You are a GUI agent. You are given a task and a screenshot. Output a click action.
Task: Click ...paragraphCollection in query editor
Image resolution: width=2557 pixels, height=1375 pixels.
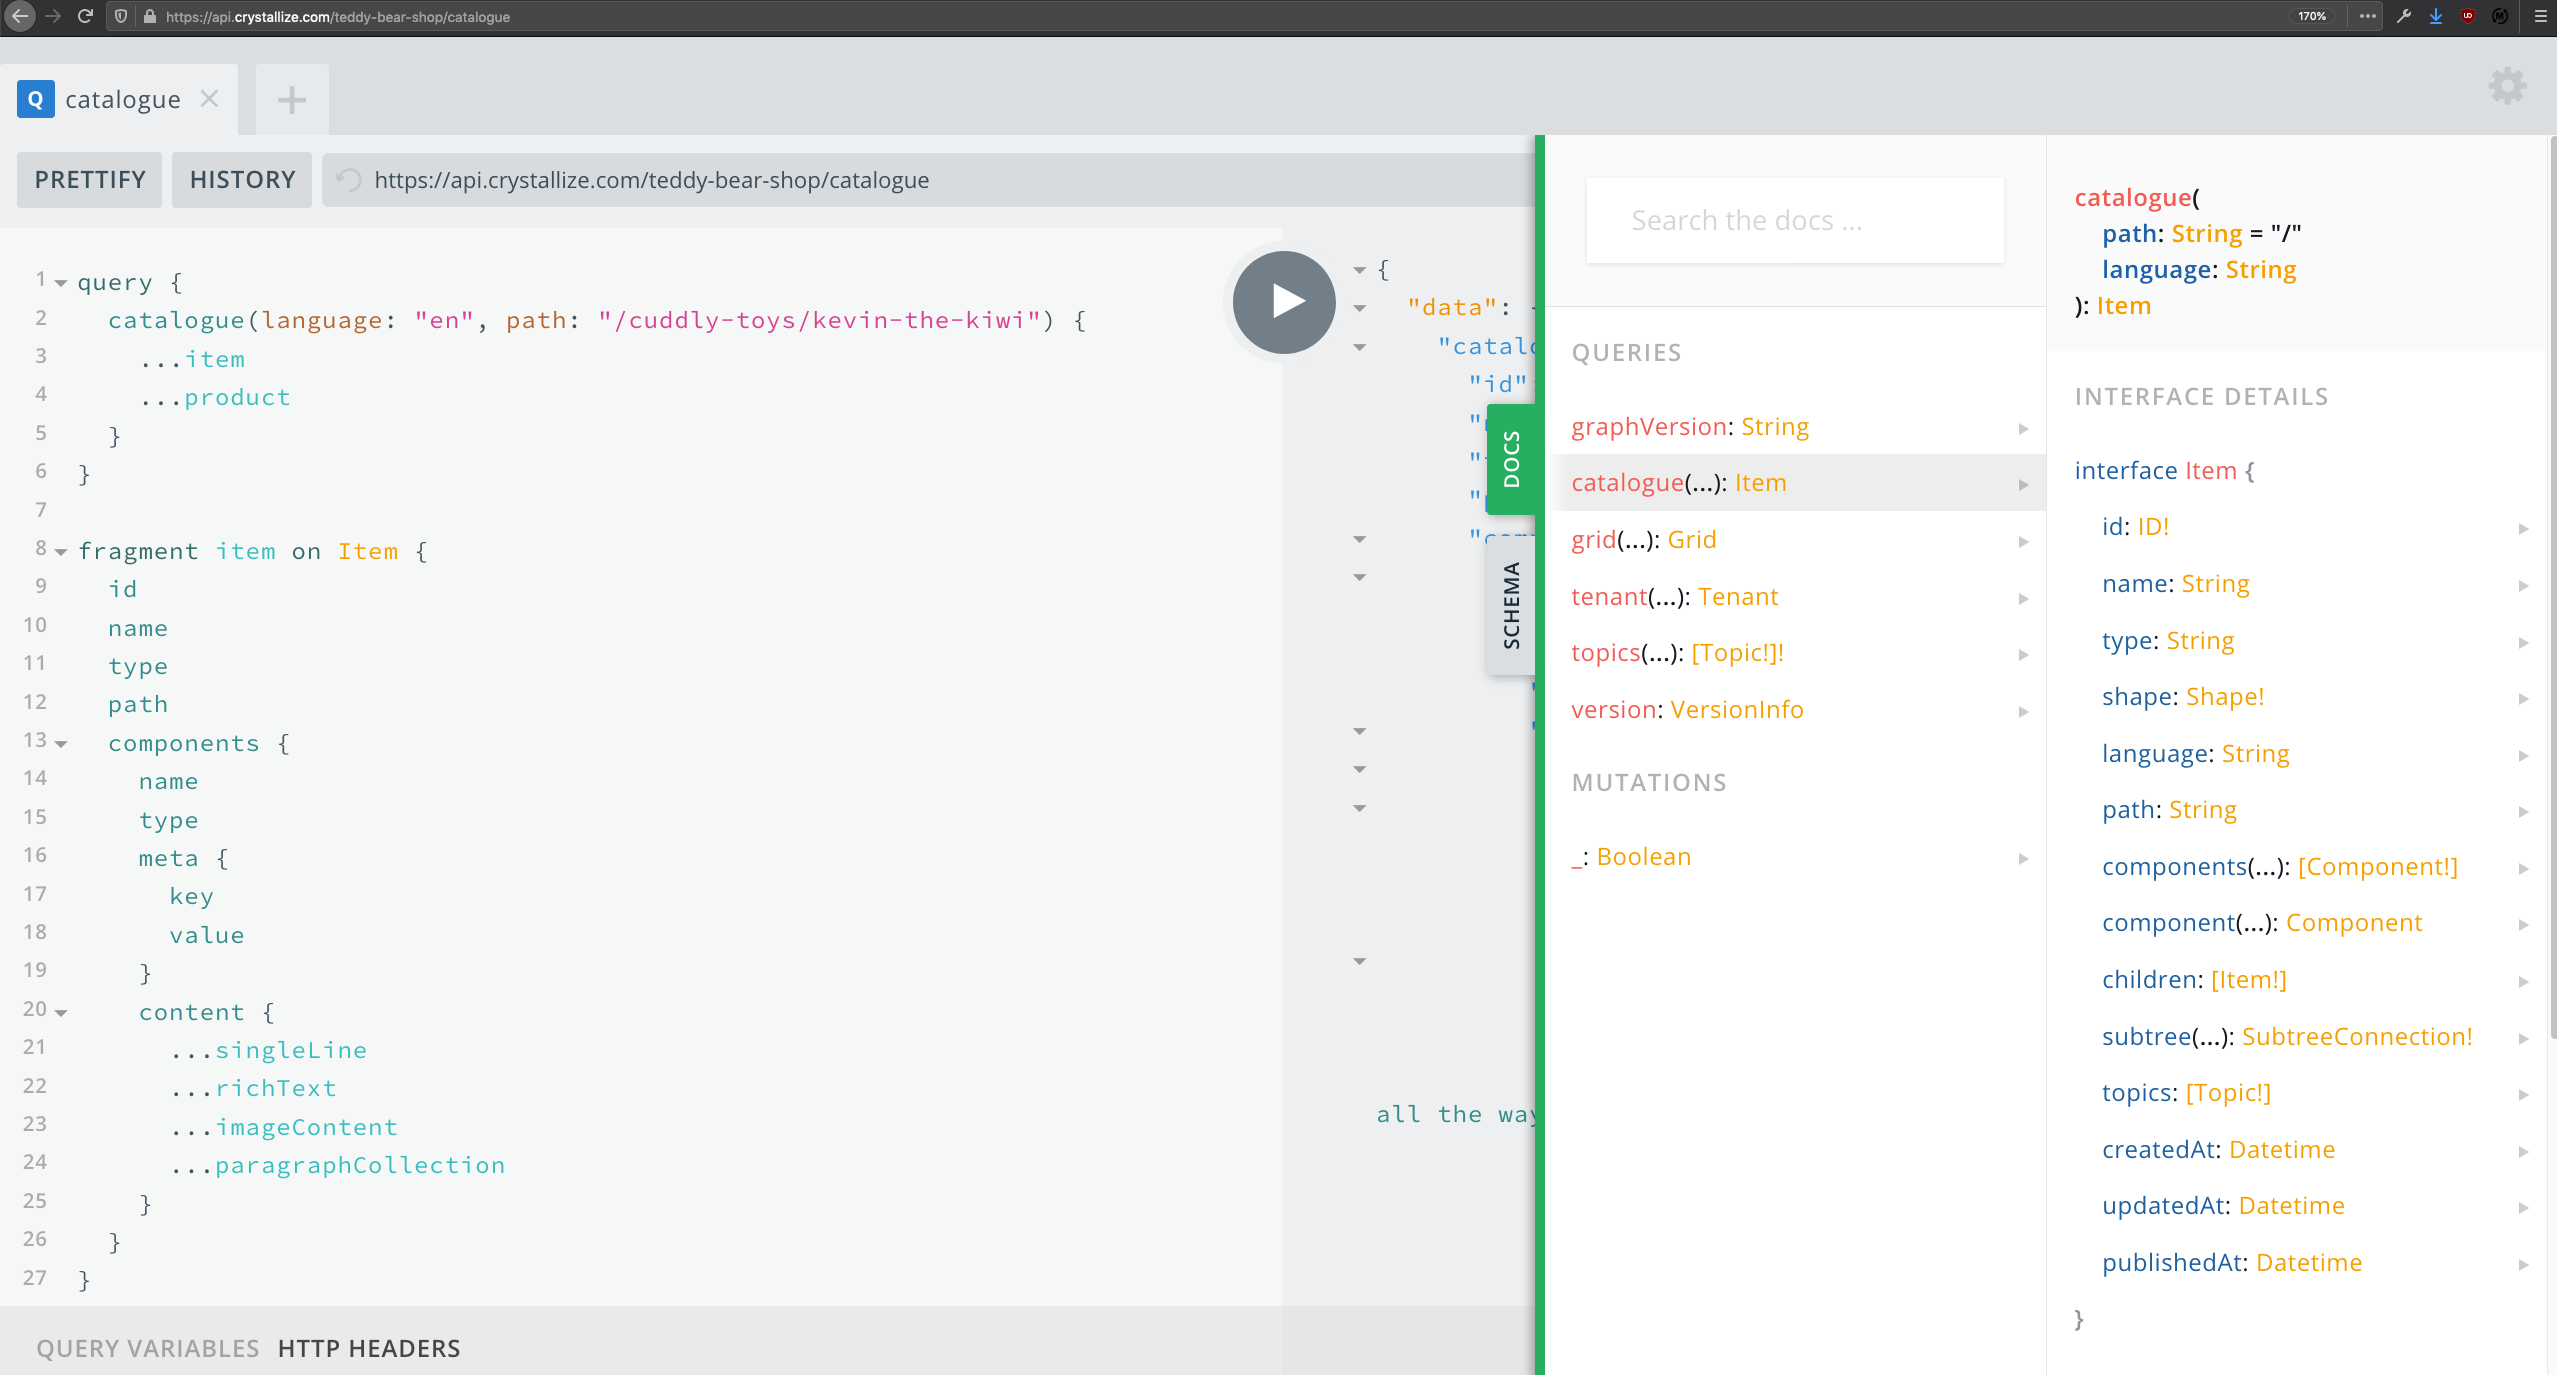[338, 1166]
